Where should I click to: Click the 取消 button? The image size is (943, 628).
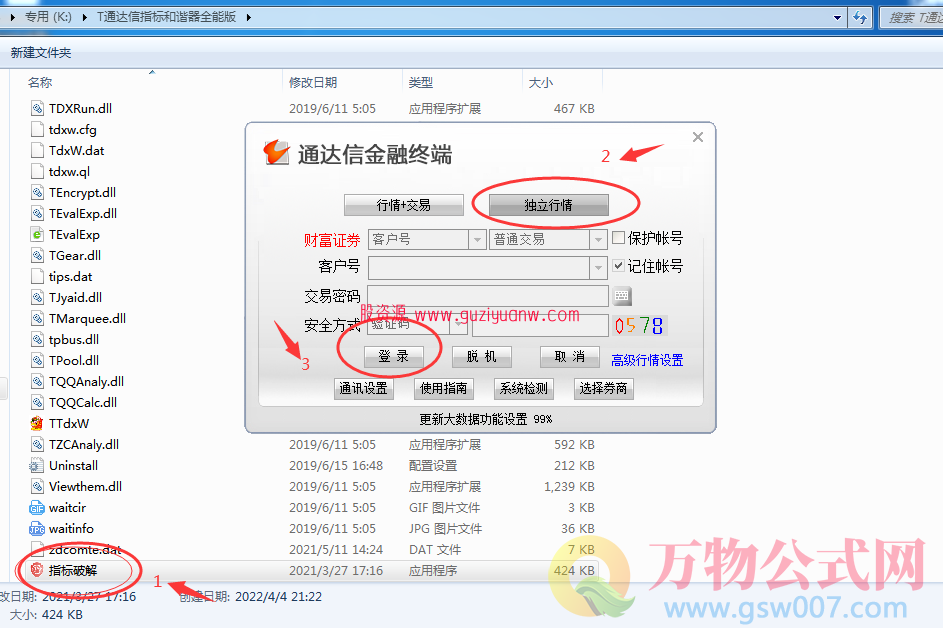[570, 357]
